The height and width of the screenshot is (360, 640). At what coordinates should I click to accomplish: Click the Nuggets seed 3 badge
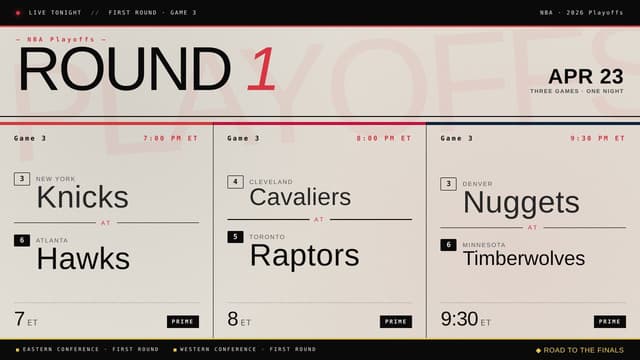449,184
